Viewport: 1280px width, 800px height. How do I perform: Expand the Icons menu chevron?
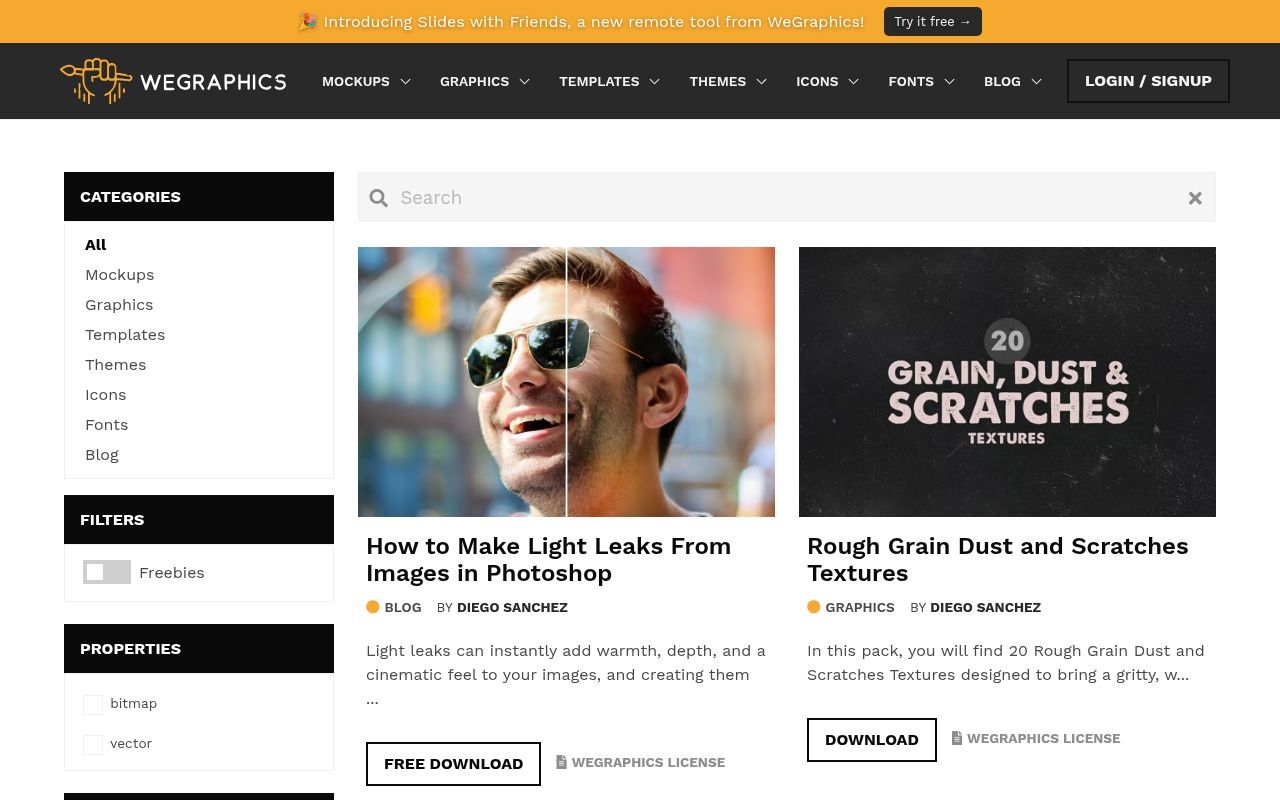click(x=853, y=82)
